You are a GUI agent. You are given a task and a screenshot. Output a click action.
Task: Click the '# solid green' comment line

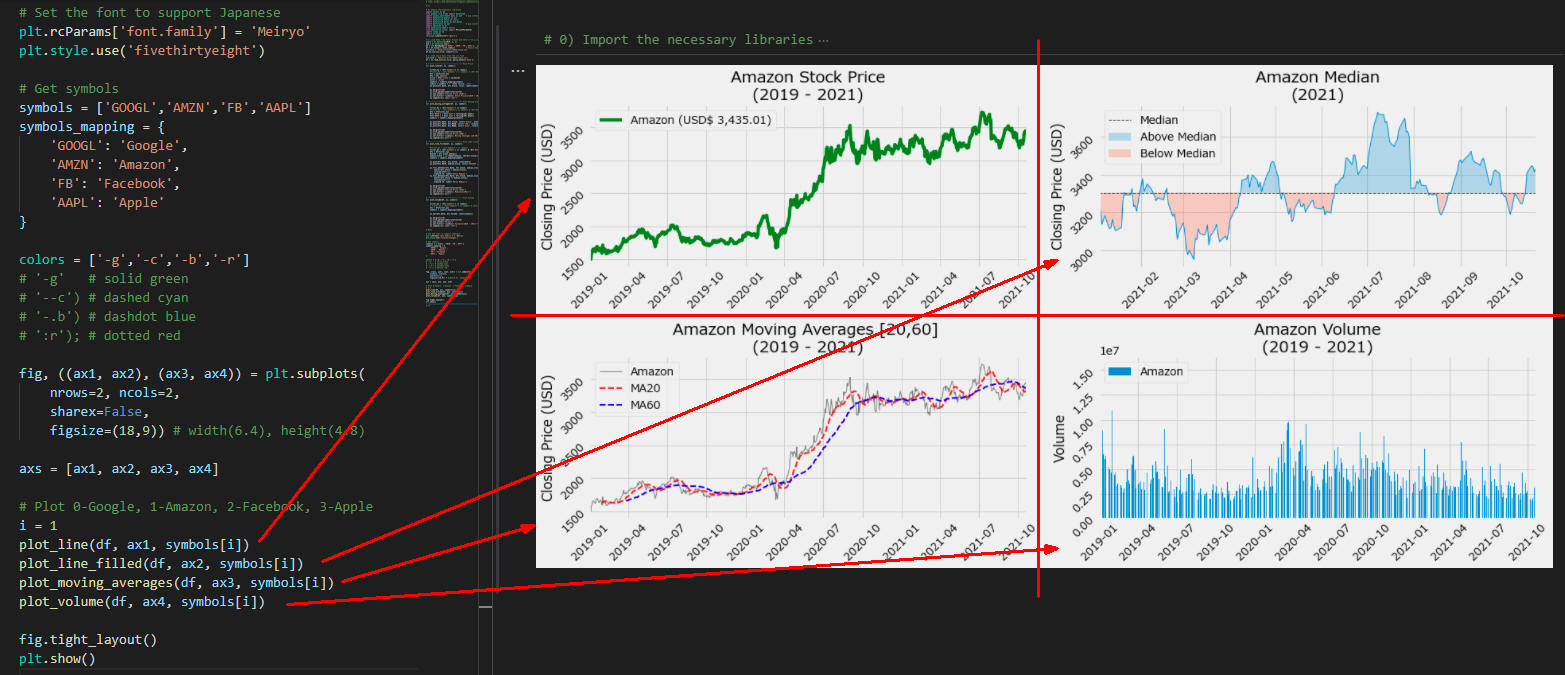tap(103, 278)
